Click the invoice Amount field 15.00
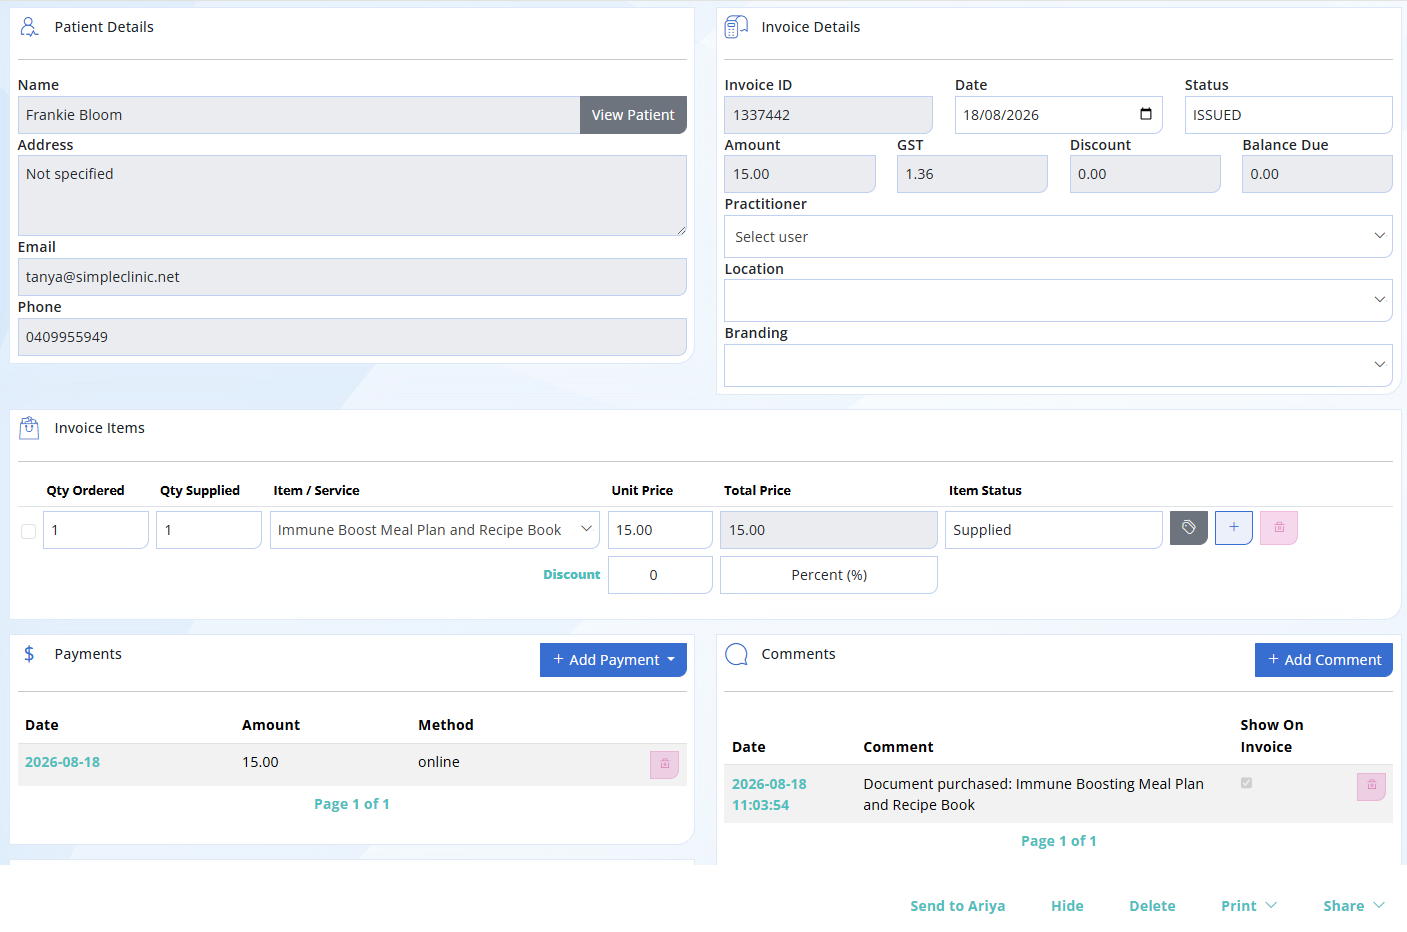Viewport: 1407px width, 932px height. pos(800,174)
